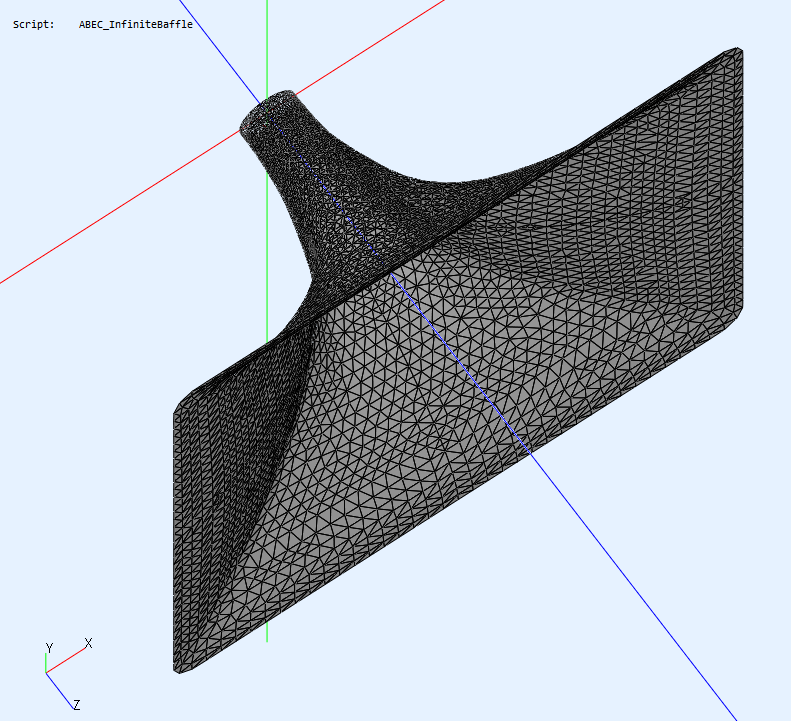Click the Y axis label in gizmo

[49, 648]
